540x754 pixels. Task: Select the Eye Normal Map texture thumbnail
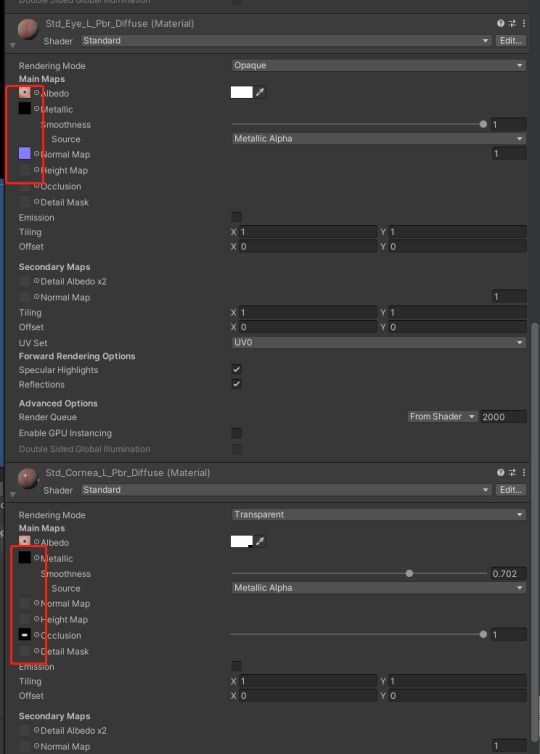pyautogui.click(x=25, y=153)
